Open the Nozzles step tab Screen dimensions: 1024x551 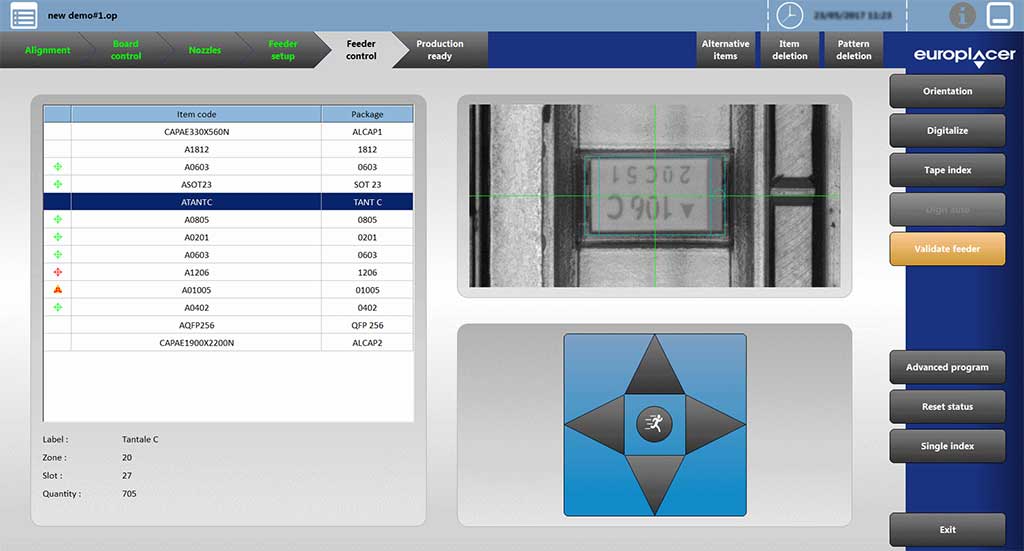click(x=205, y=50)
